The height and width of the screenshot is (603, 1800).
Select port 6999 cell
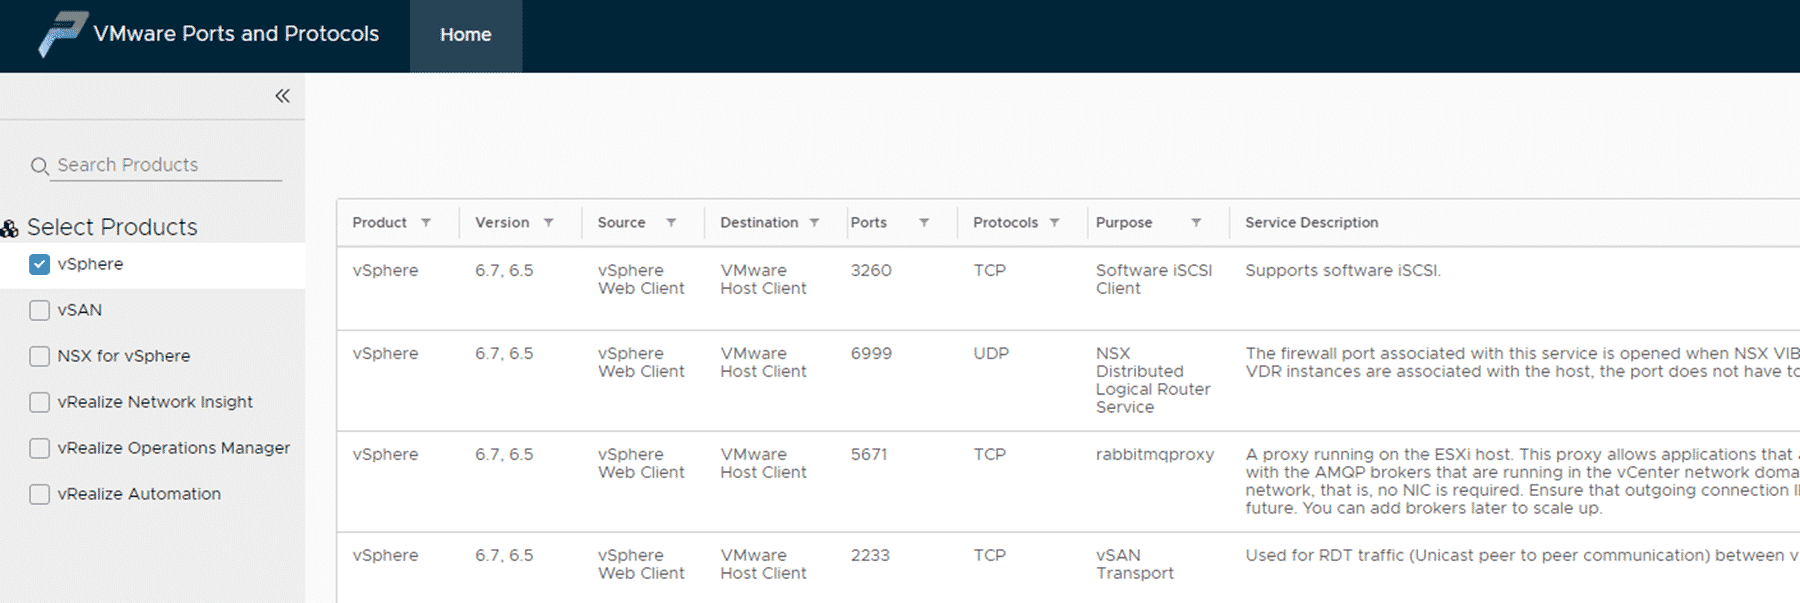point(871,354)
